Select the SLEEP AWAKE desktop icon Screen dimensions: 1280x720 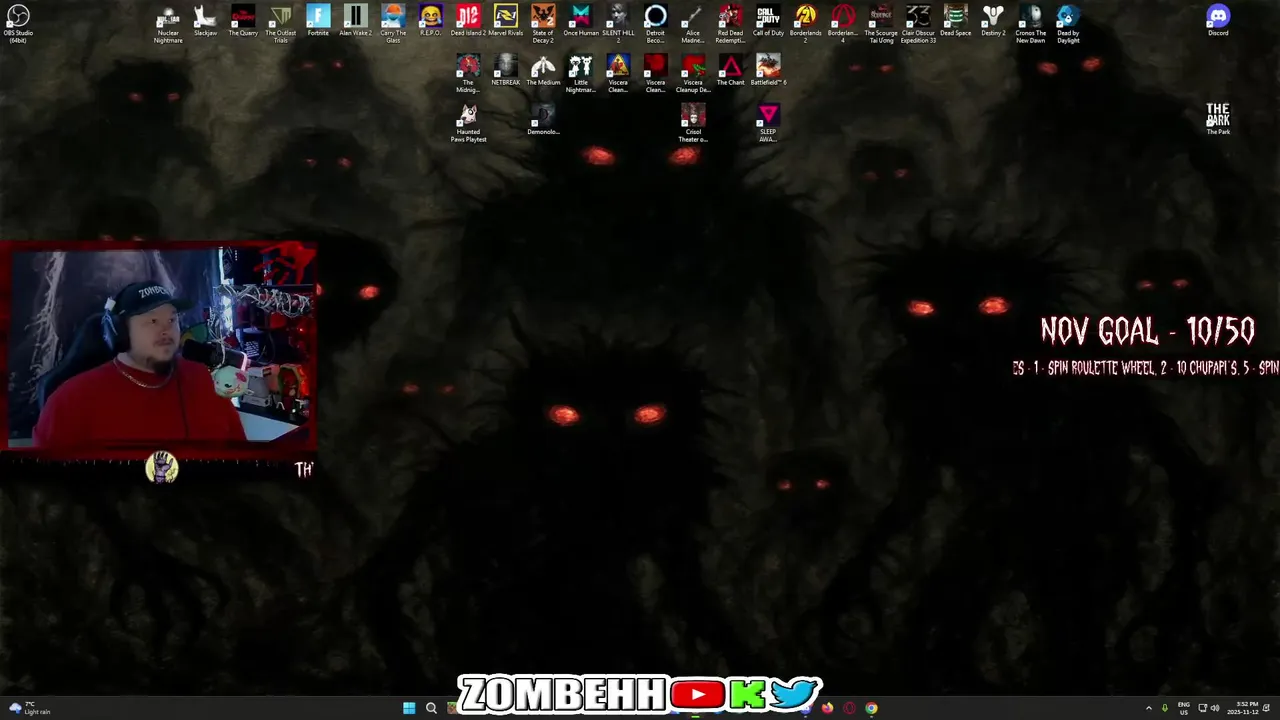coord(768,123)
